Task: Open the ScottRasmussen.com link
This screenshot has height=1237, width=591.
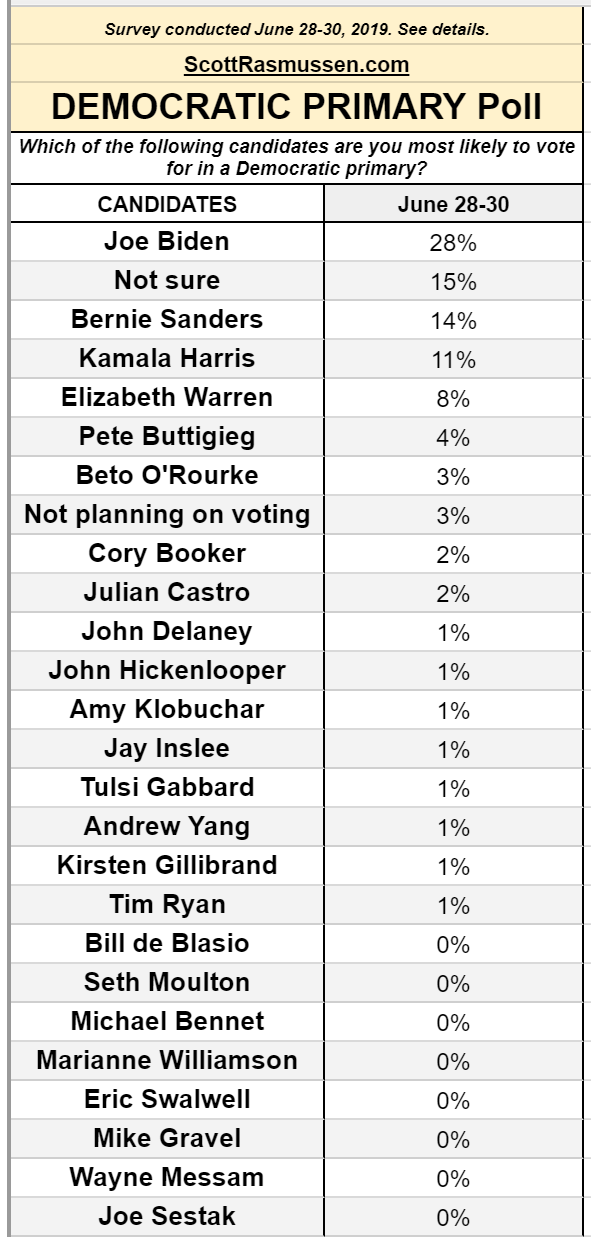Action: point(296,65)
